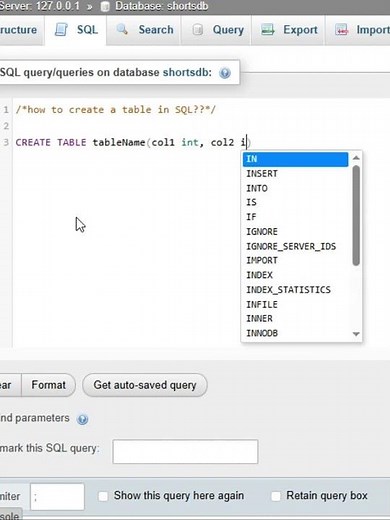
Task: Click the autocomplete list scrollbar thumb
Action: coord(356,215)
